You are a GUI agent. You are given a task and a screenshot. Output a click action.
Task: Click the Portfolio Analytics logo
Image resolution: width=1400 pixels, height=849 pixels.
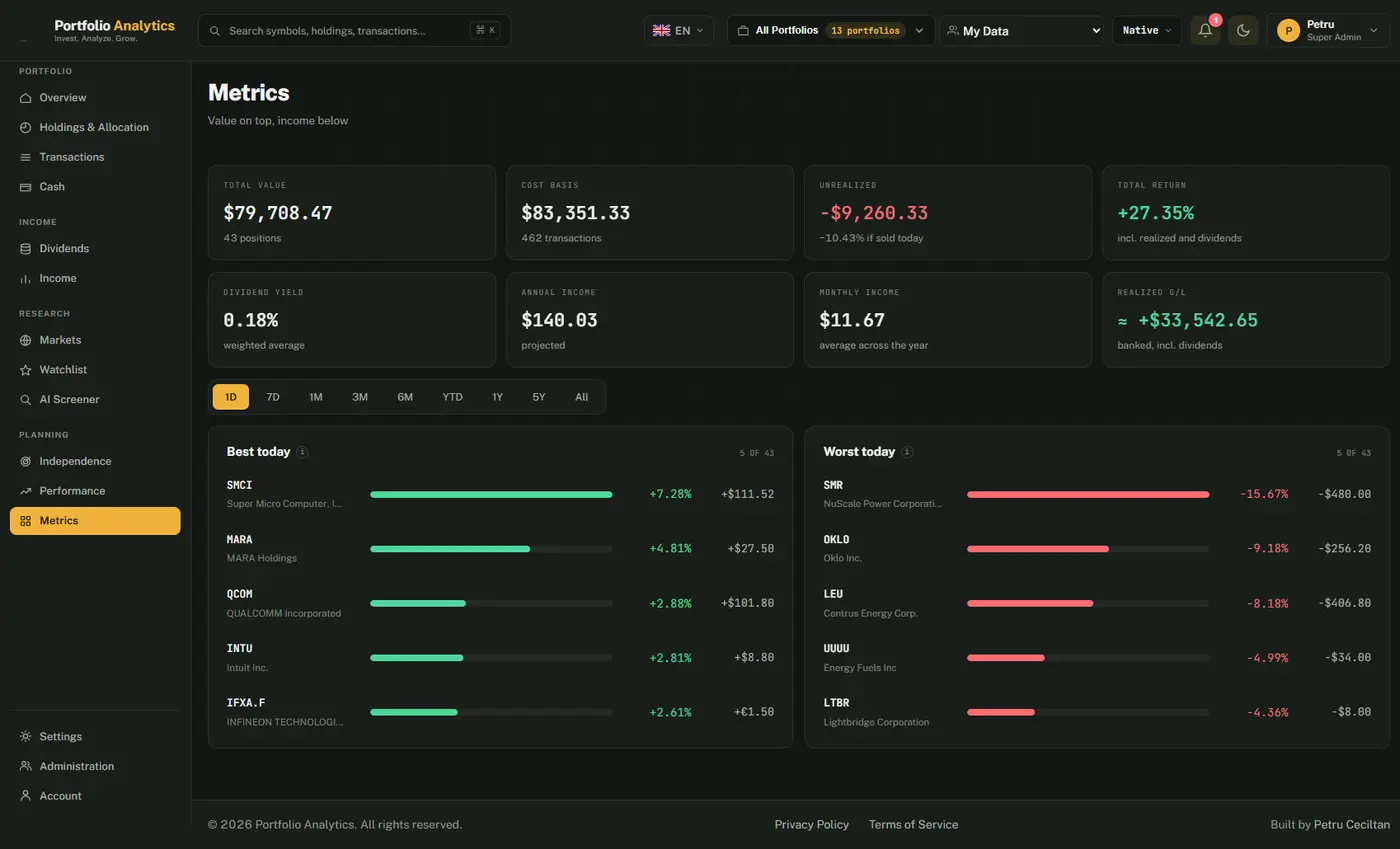click(114, 30)
